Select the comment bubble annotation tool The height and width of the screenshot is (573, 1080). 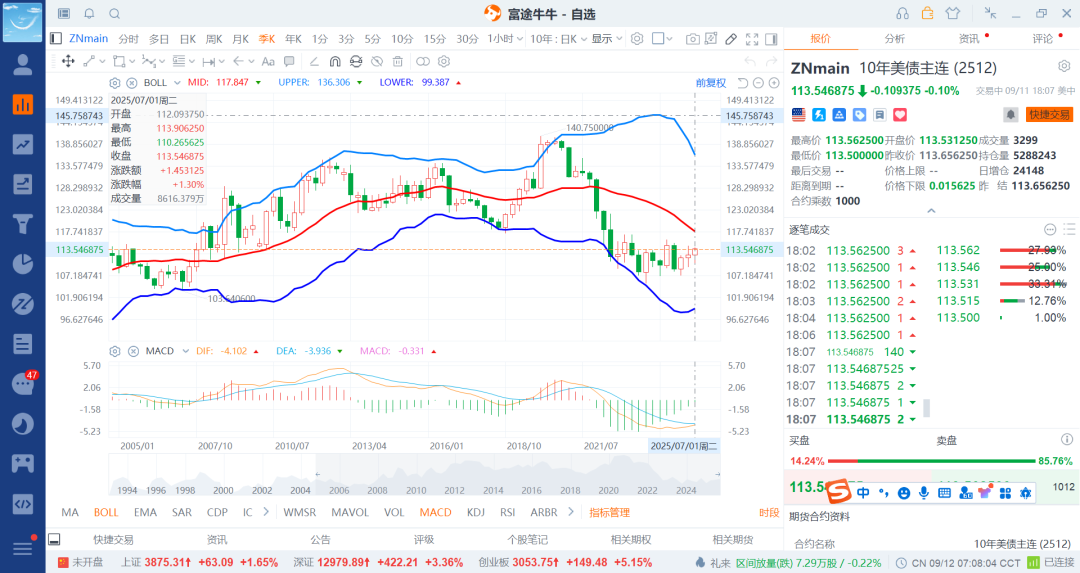pyautogui.click(x=289, y=61)
